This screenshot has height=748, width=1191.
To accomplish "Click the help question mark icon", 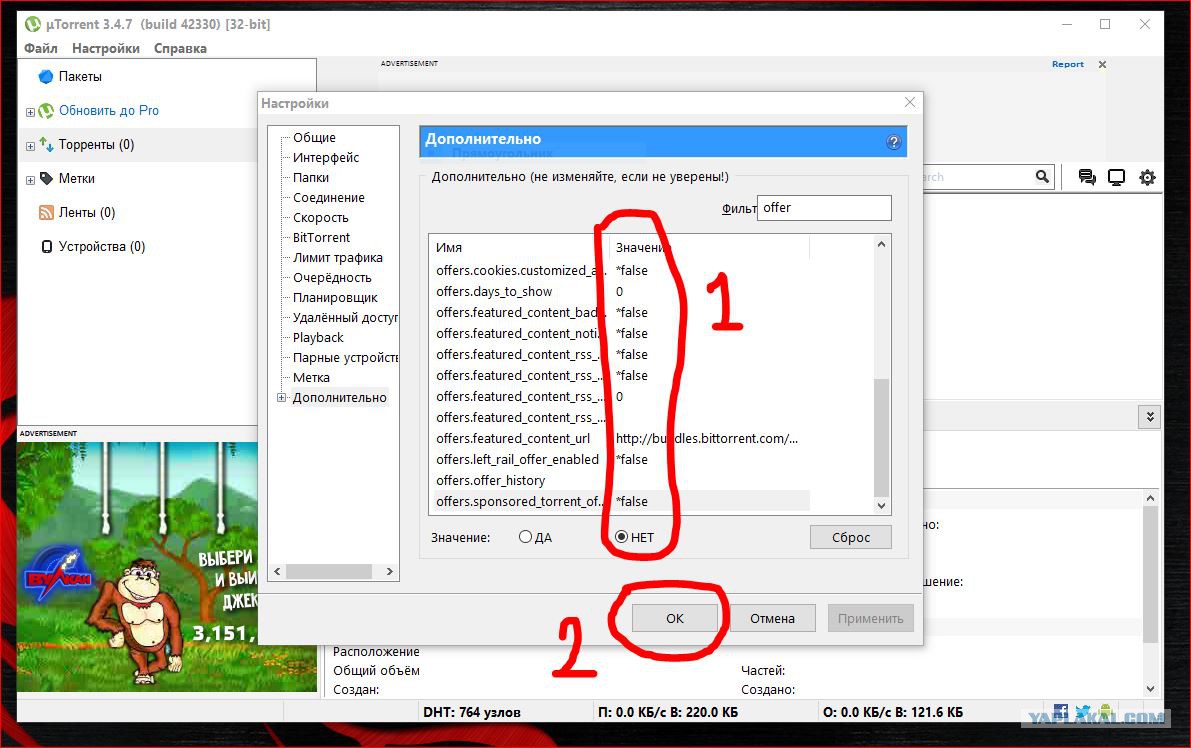I will point(893,142).
